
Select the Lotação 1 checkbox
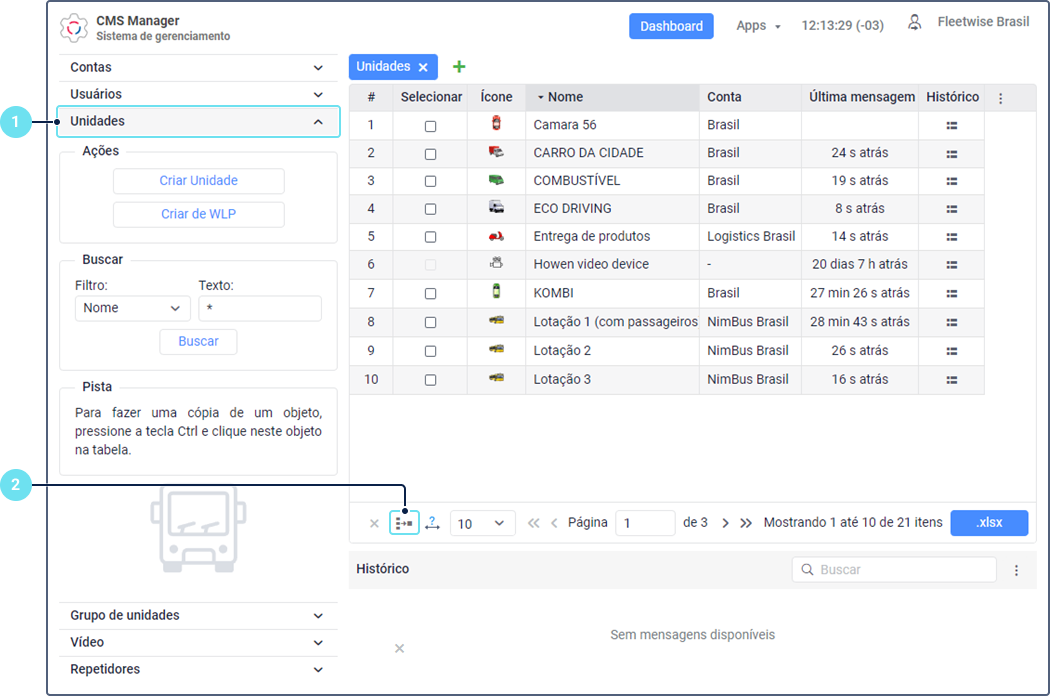pyautogui.click(x=431, y=322)
